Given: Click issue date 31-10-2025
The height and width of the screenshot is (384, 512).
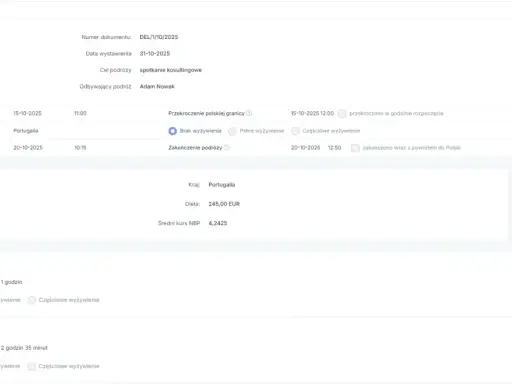Looking at the screenshot, I should tap(155, 53).
